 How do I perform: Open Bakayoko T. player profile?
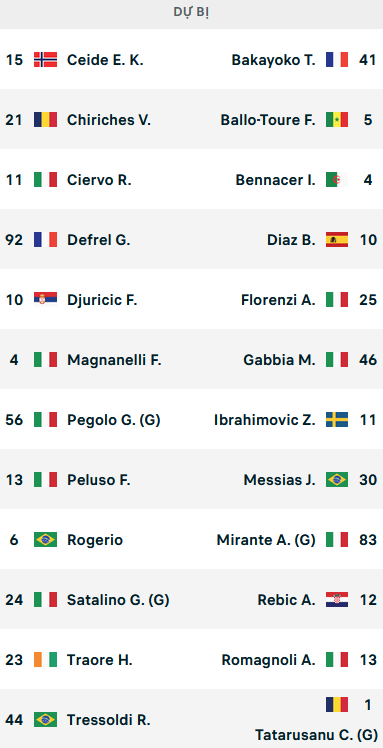tap(273, 60)
